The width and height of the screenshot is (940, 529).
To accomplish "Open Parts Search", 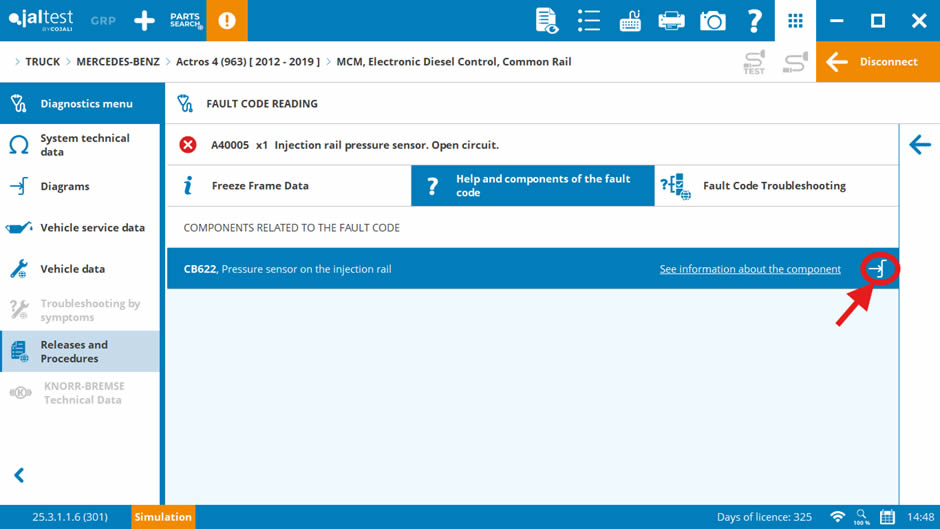I will (x=186, y=20).
